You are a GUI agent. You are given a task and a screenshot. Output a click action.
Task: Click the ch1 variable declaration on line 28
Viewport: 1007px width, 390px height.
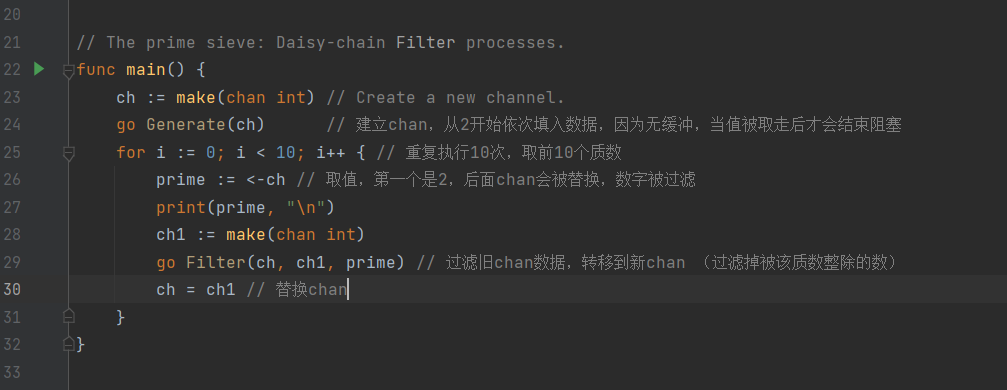[171, 235]
